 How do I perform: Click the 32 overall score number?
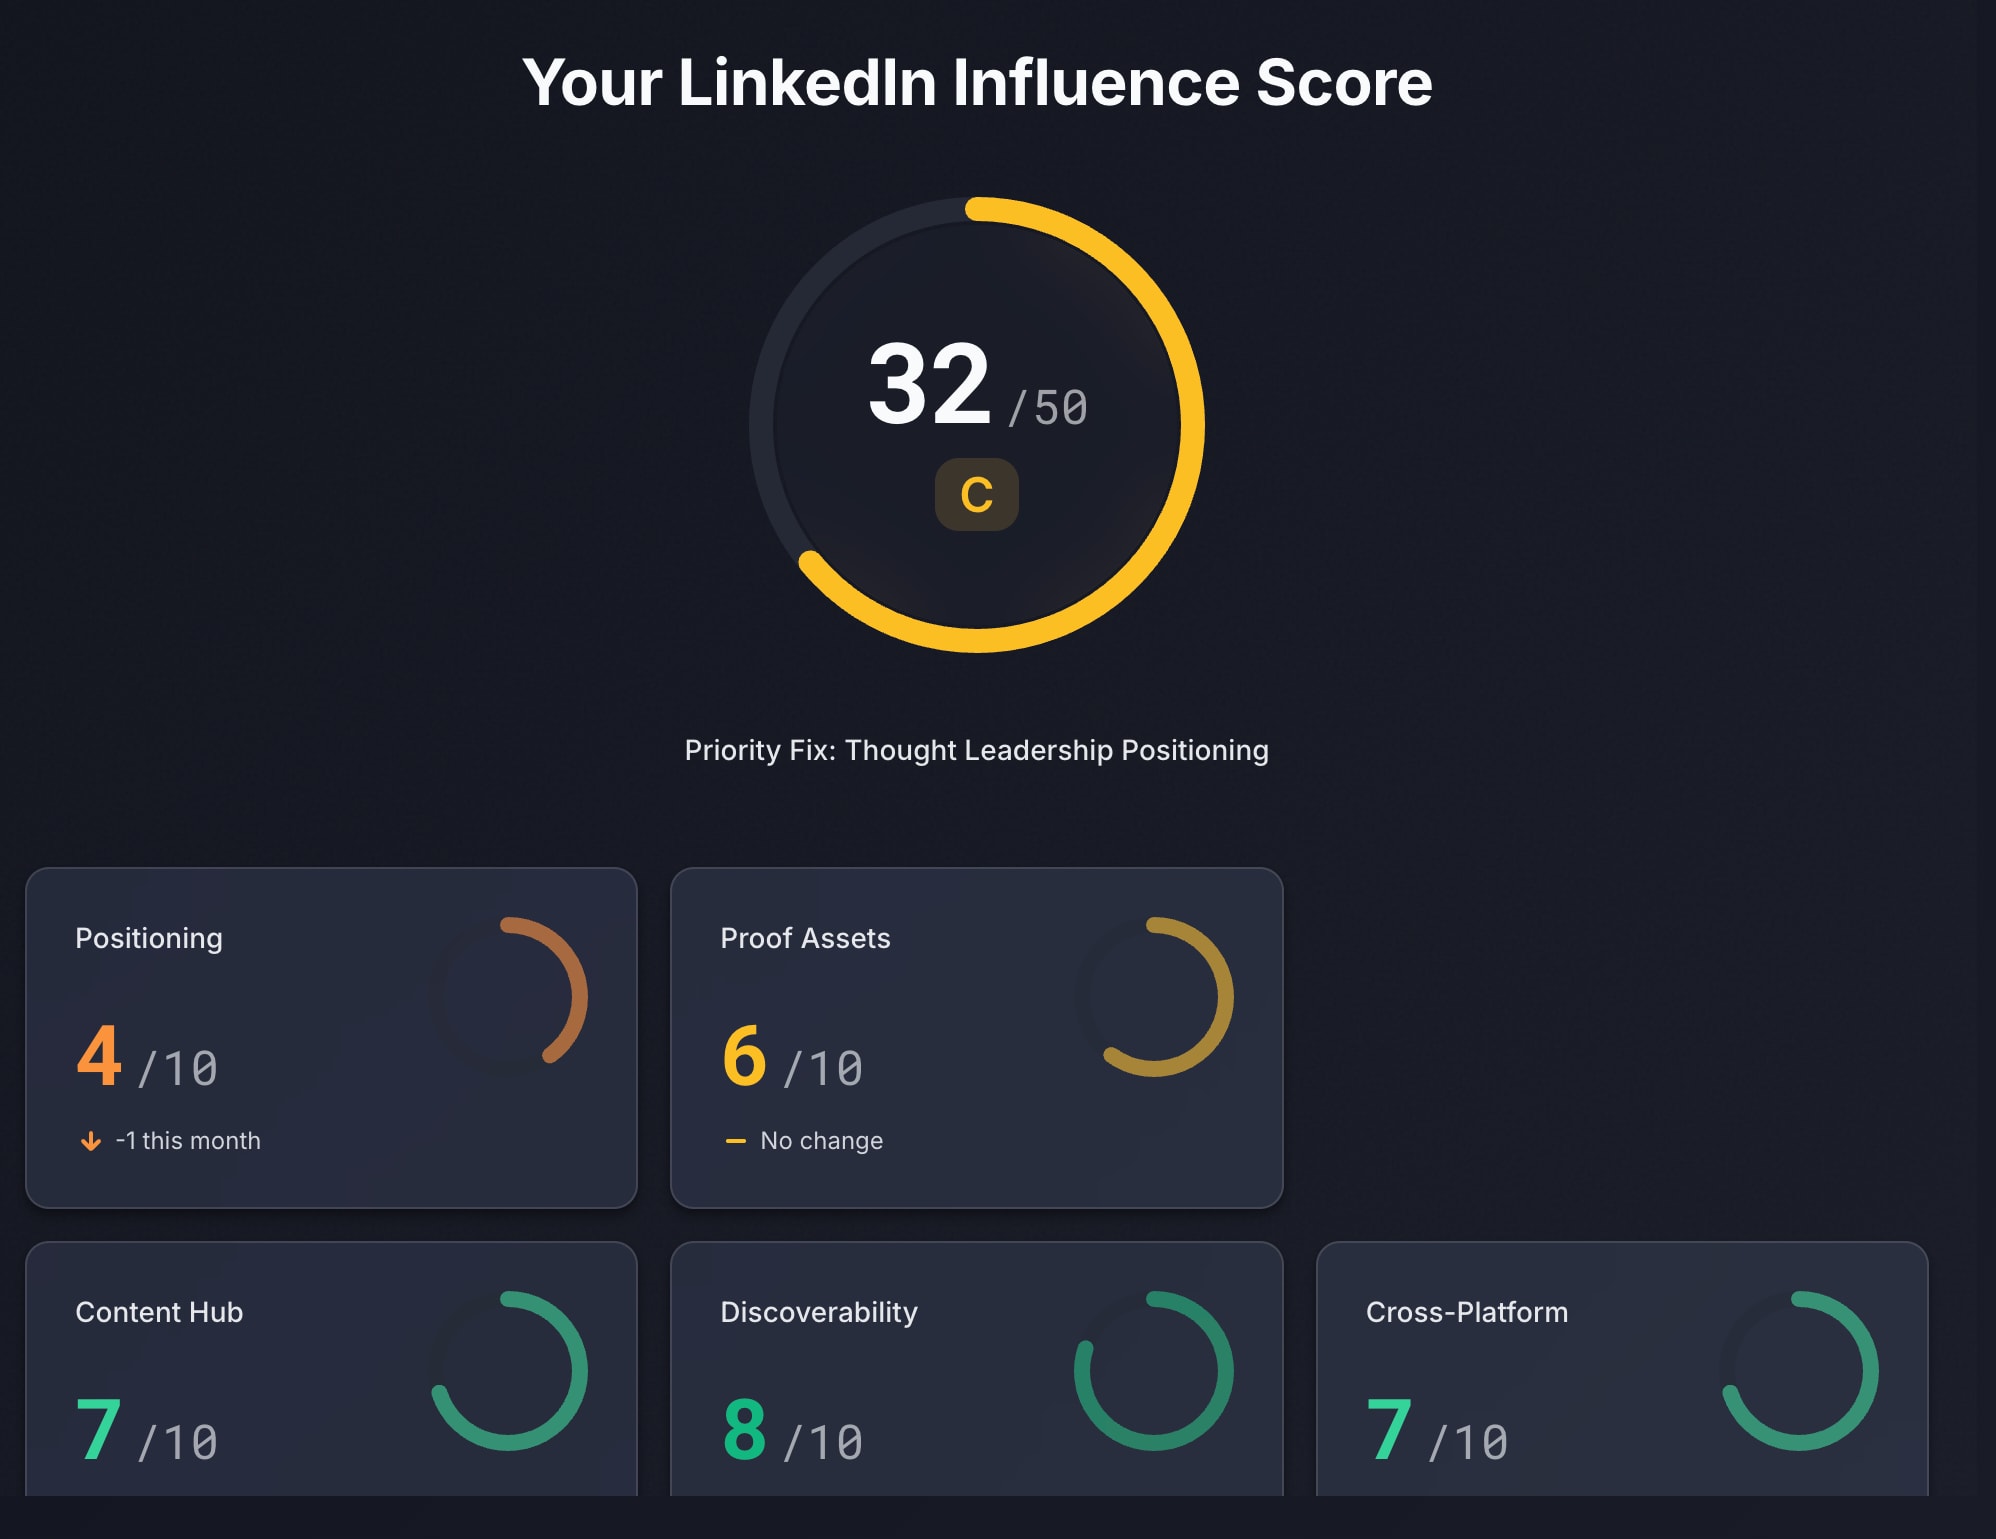click(x=929, y=385)
